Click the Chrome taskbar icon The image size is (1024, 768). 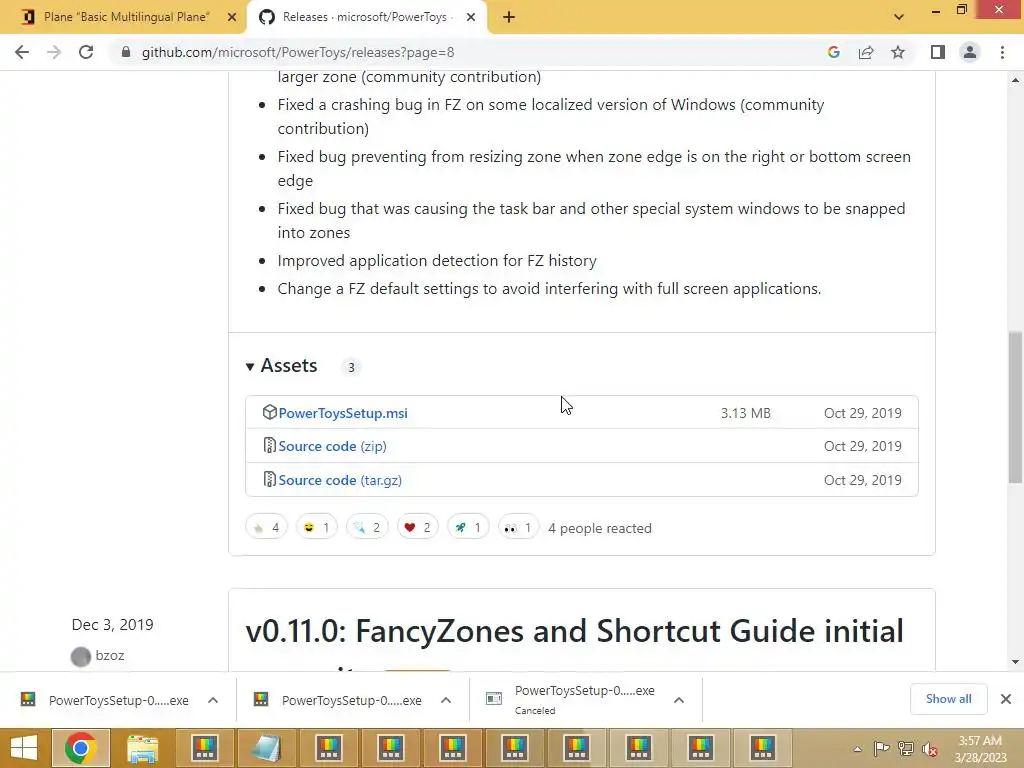pos(81,748)
